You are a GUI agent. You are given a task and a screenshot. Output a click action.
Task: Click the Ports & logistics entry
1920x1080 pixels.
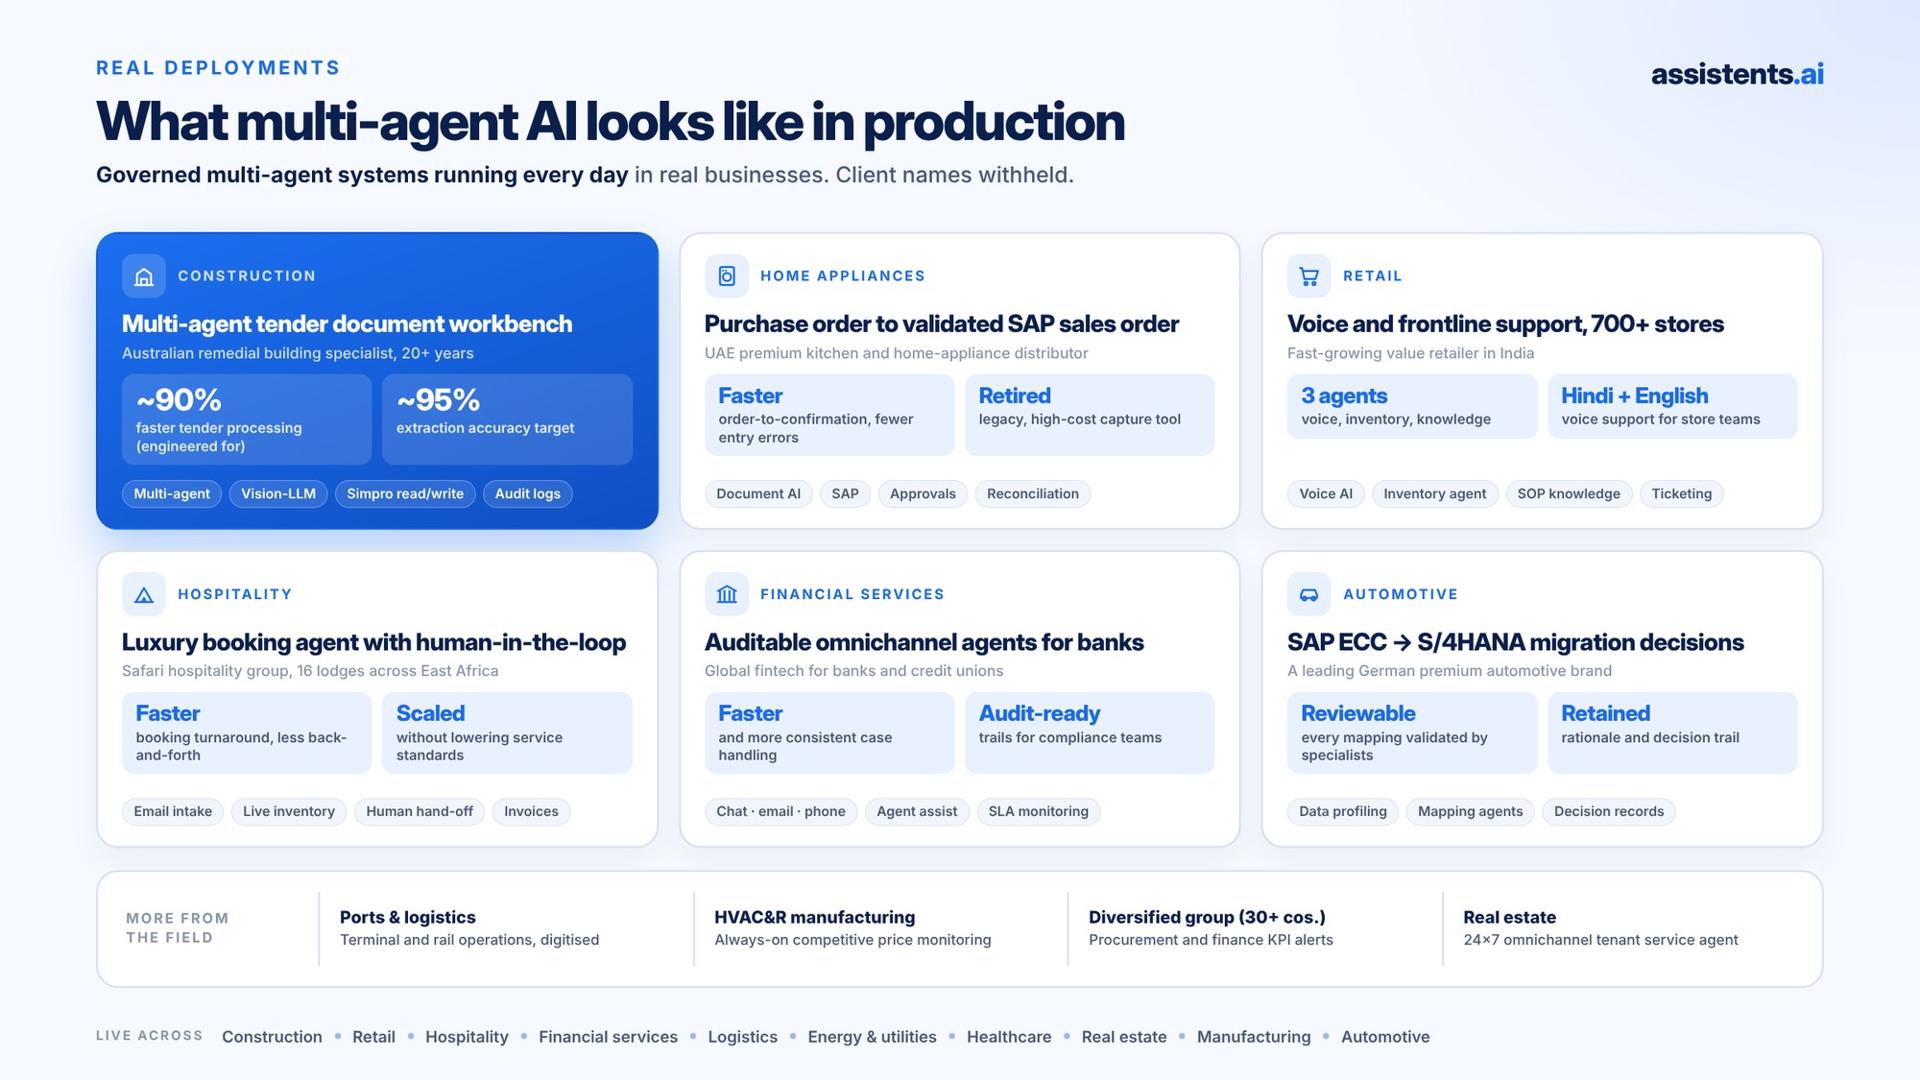pyautogui.click(x=469, y=929)
